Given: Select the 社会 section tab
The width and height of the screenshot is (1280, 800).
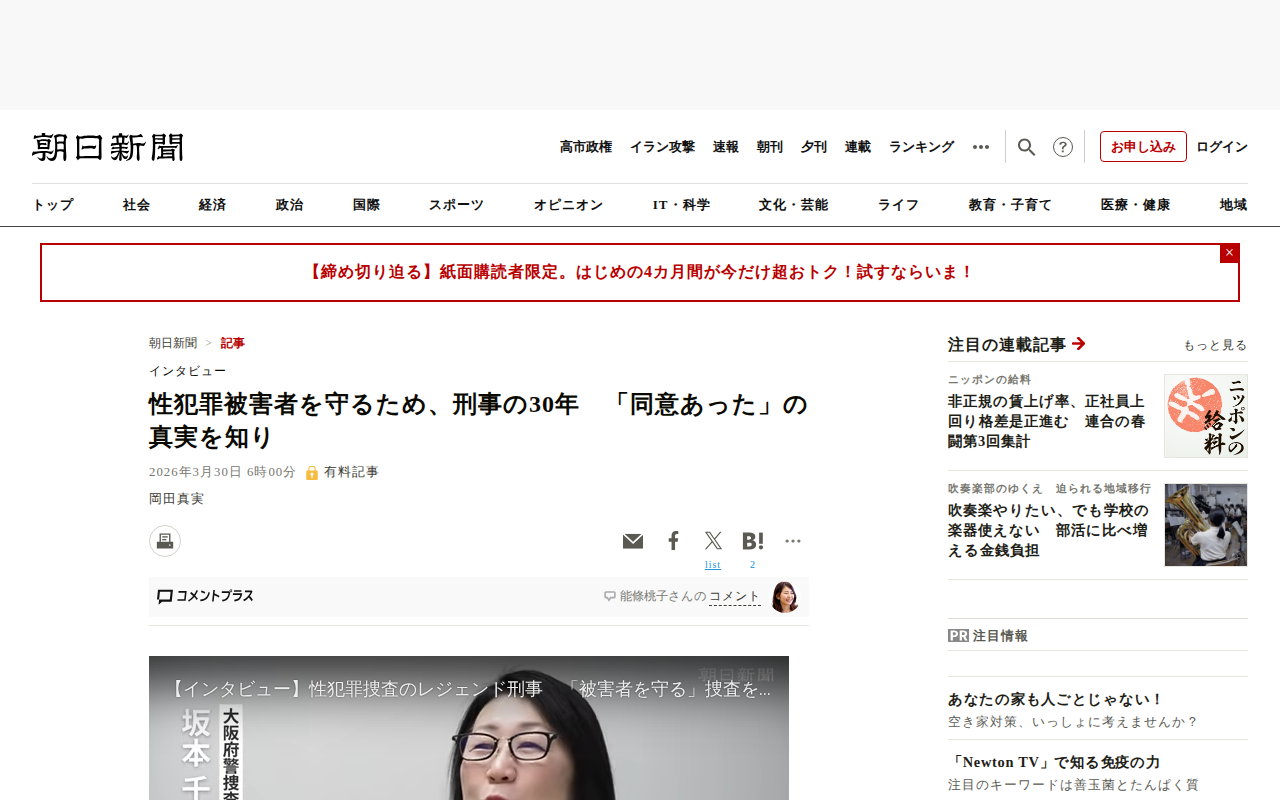Looking at the screenshot, I should point(137,205).
